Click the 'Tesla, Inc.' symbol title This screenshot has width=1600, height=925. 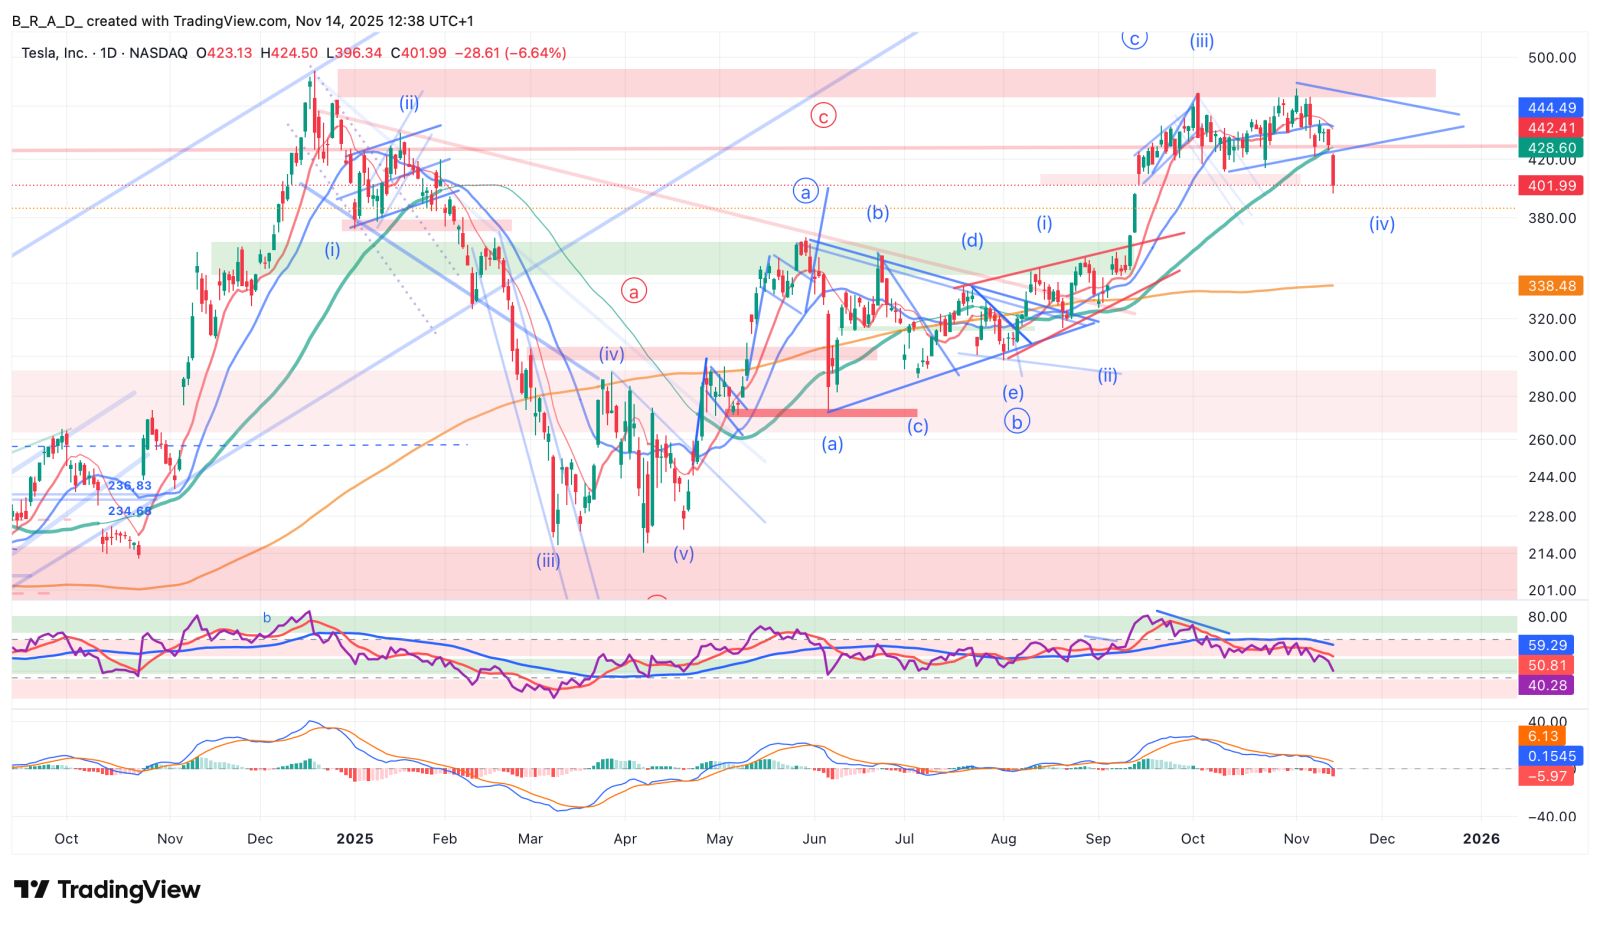click(54, 53)
